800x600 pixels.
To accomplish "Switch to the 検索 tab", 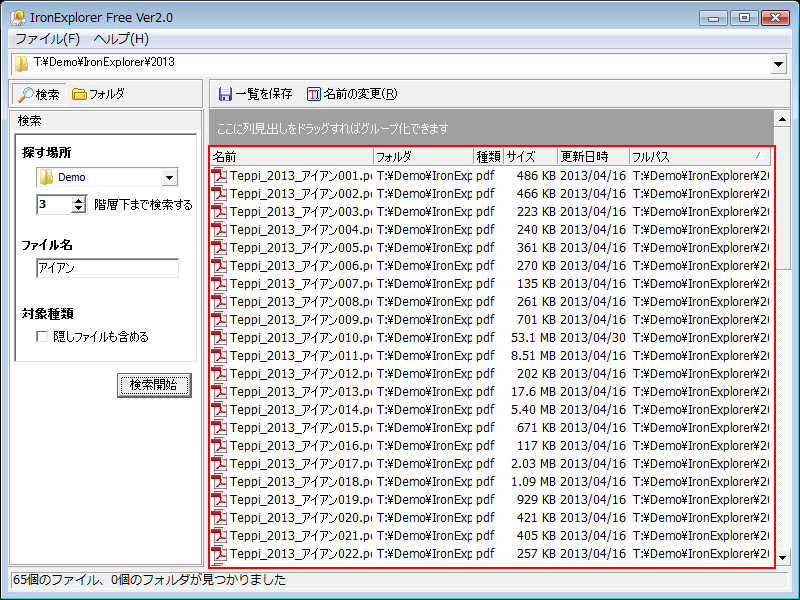I will (39, 94).
